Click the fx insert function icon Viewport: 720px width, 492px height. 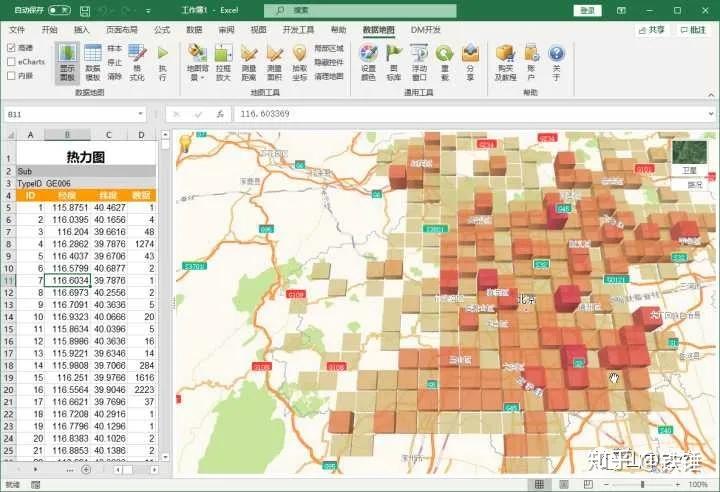(x=220, y=114)
